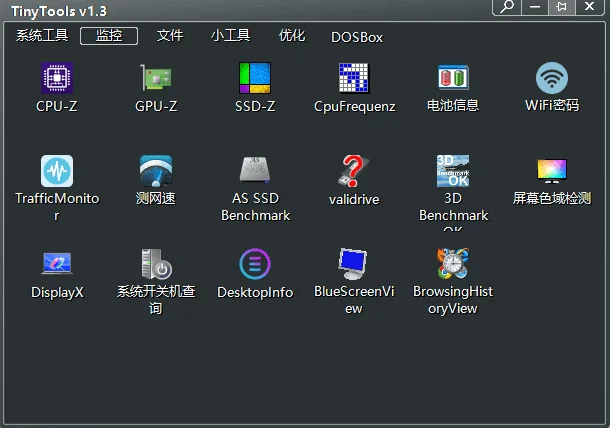The image size is (610, 428).
Task: Open BlueScreenView
Action: (x=354, y=265)
